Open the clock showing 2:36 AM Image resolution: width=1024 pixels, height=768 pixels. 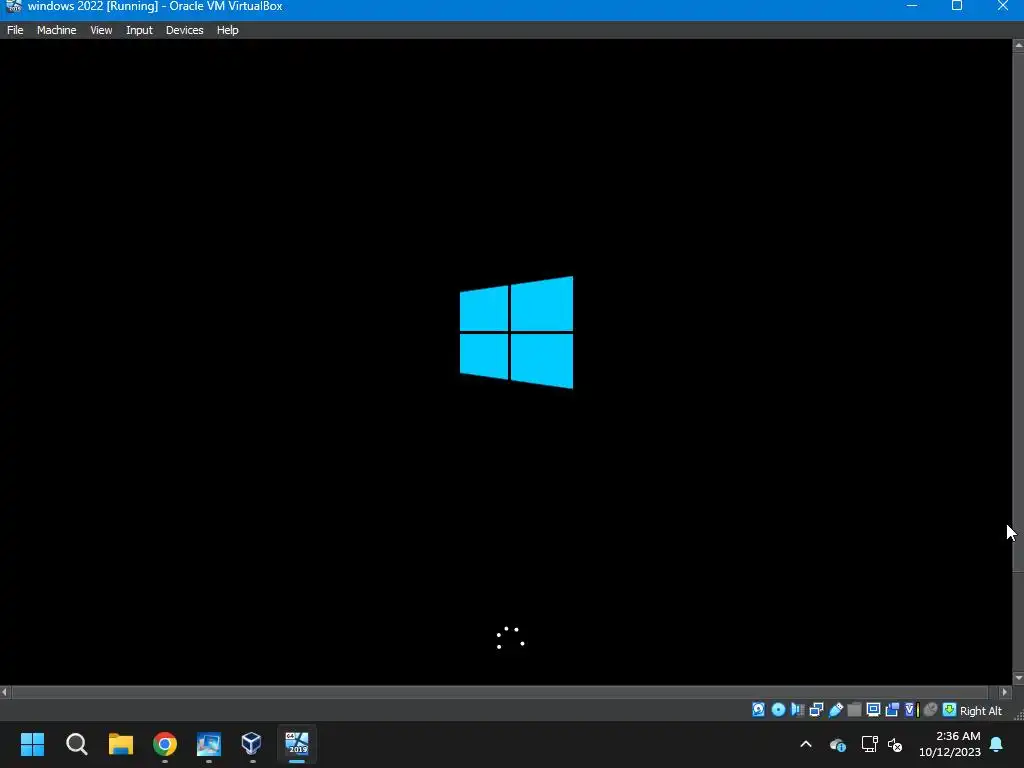click(x=950, y=744)
